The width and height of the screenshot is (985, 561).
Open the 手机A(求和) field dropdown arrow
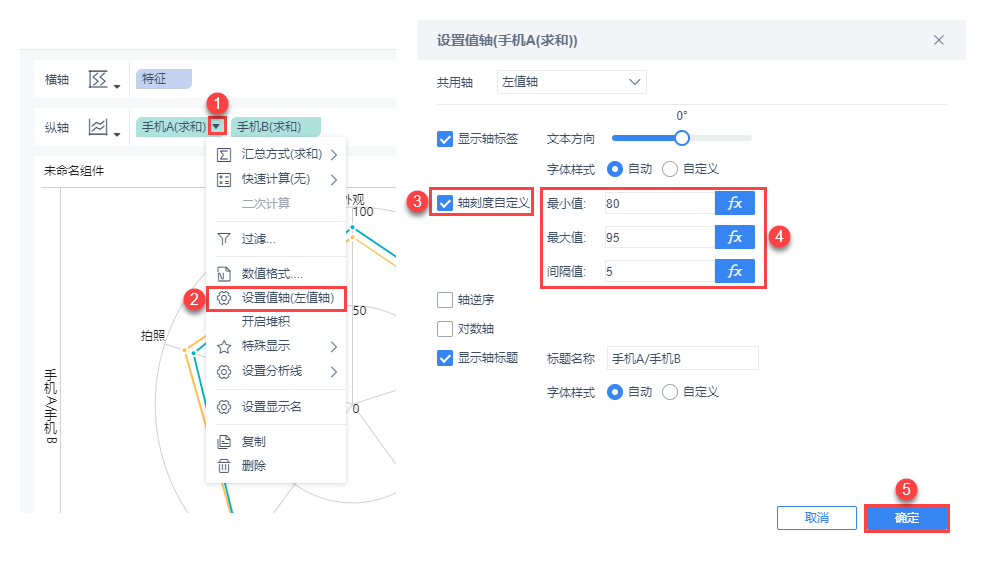pyautogui.click(x=216, y=127)
